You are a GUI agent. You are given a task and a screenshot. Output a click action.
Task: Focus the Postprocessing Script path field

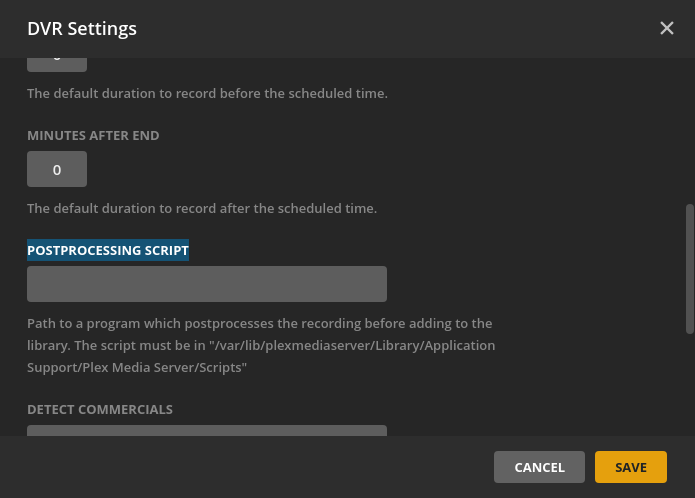click(x=207, y=284)
